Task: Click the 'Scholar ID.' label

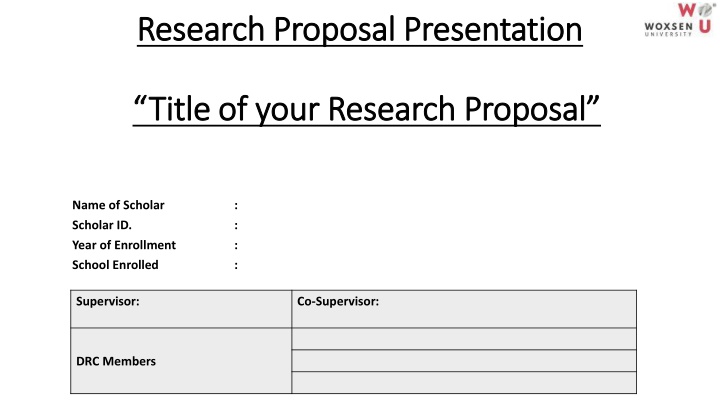Action: tap(102, 225)
